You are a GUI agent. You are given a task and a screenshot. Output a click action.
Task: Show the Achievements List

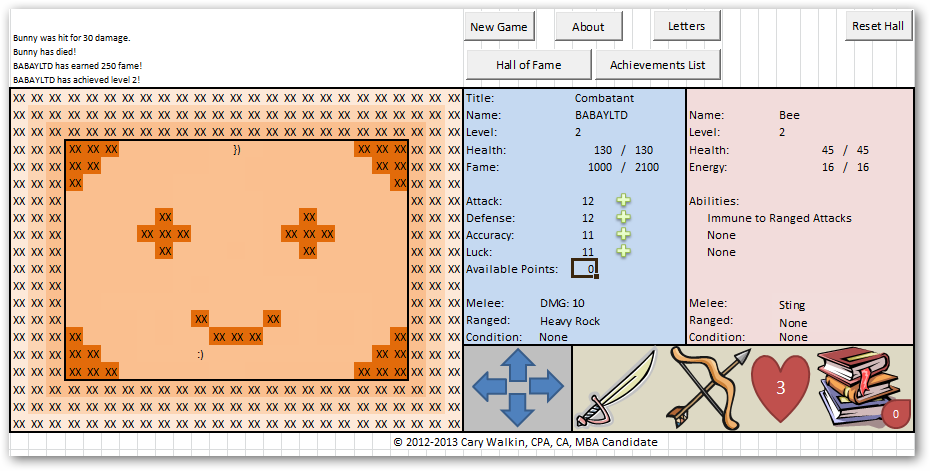click(x=657, y=65)
